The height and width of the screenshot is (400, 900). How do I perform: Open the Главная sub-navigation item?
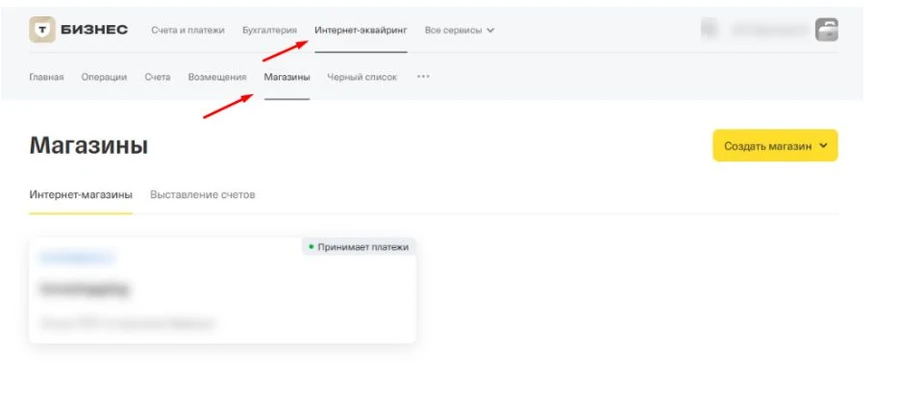[x=46, y=77]
